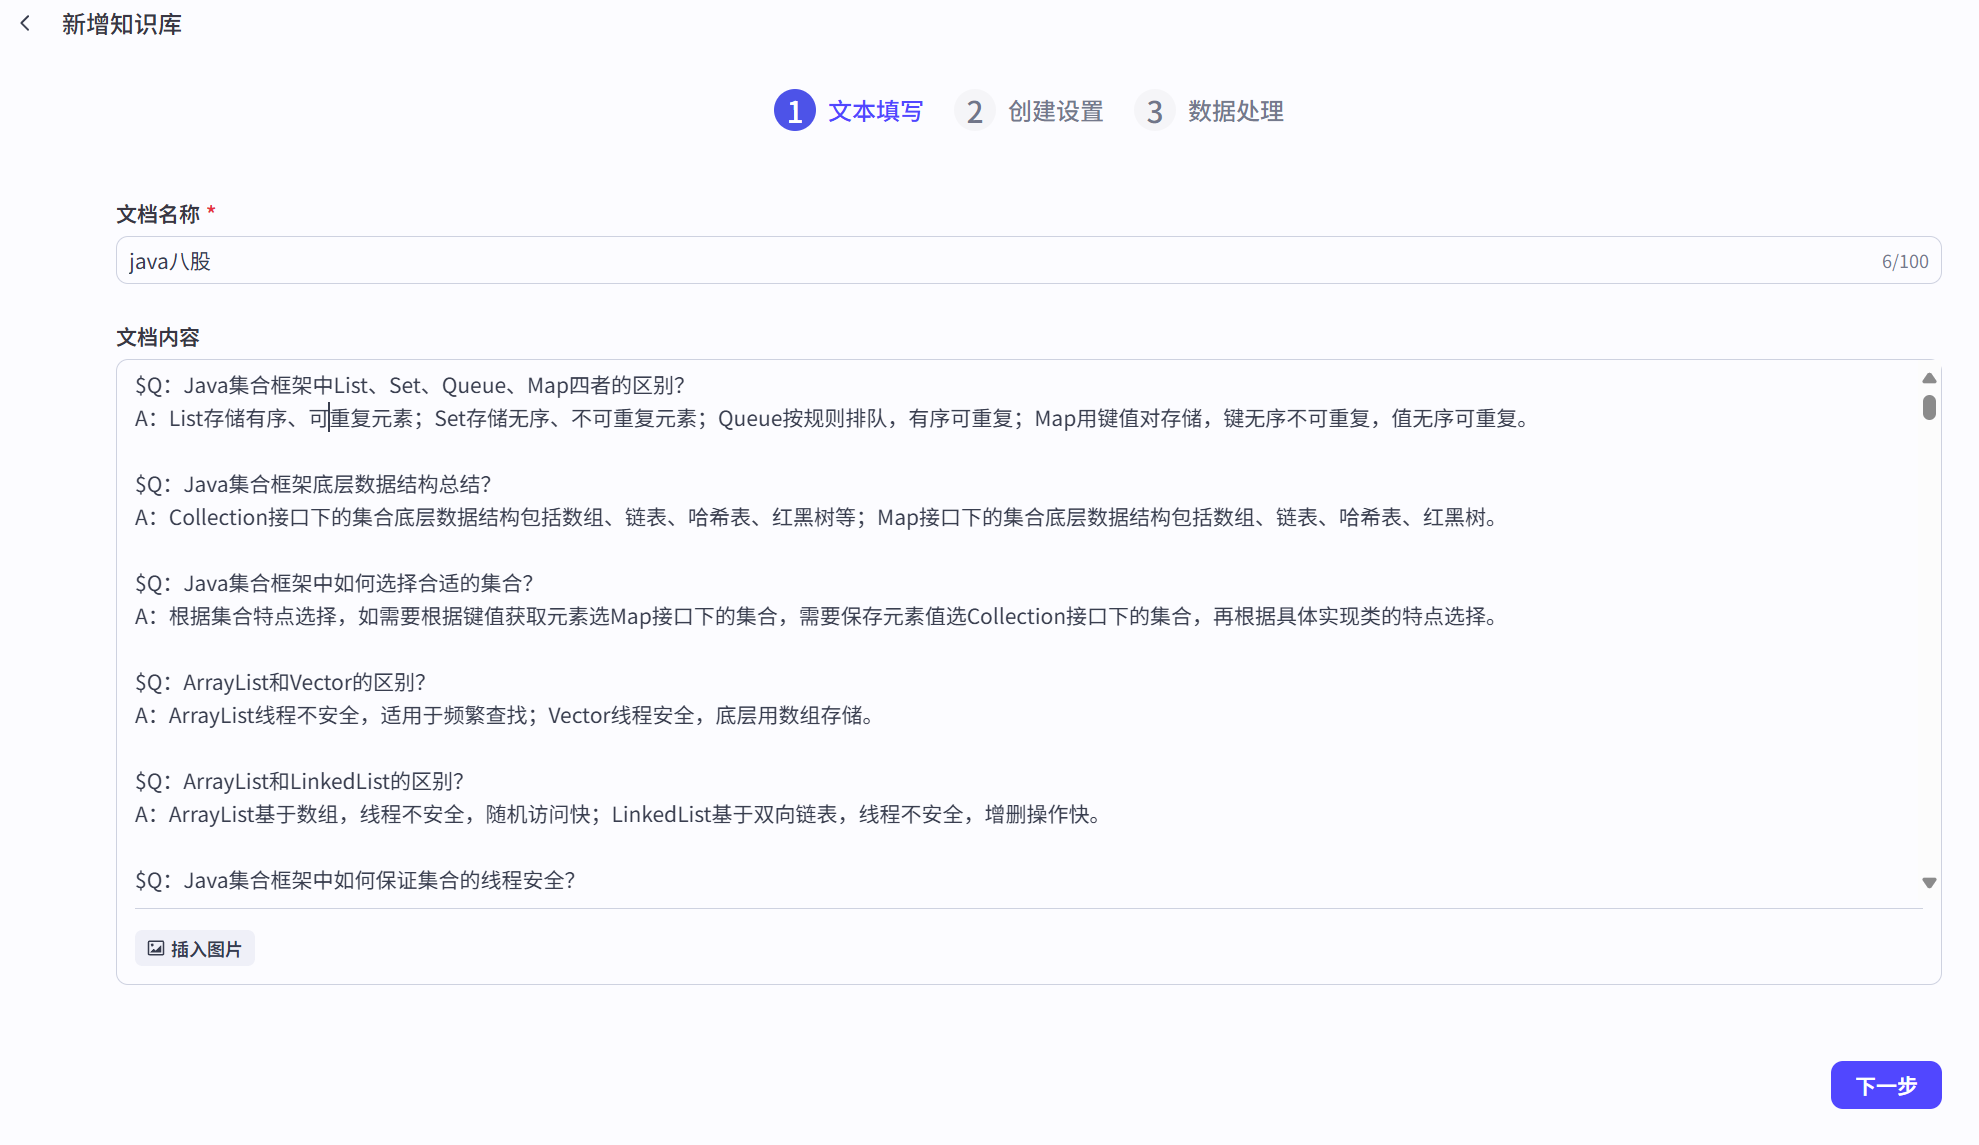Click the line "$Q：Java集合框架中List、Set、Queue、Map四者的区别？"
The image size is (1979, 1145).
point(410,385)
